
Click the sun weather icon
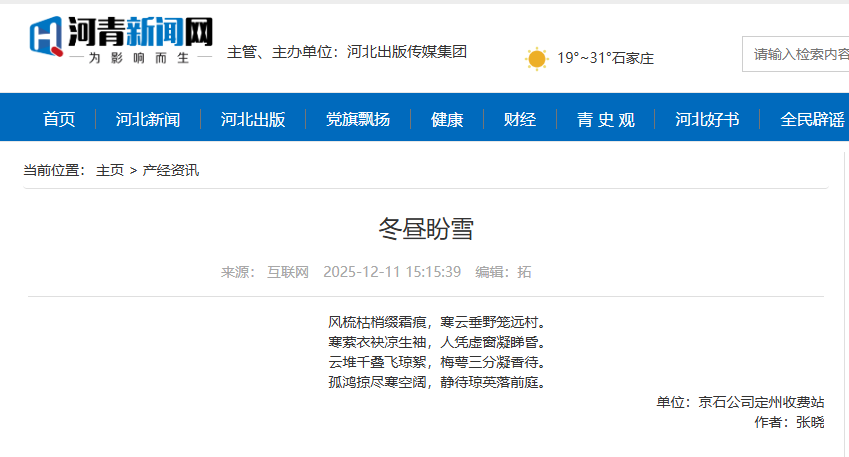[537, 58]
